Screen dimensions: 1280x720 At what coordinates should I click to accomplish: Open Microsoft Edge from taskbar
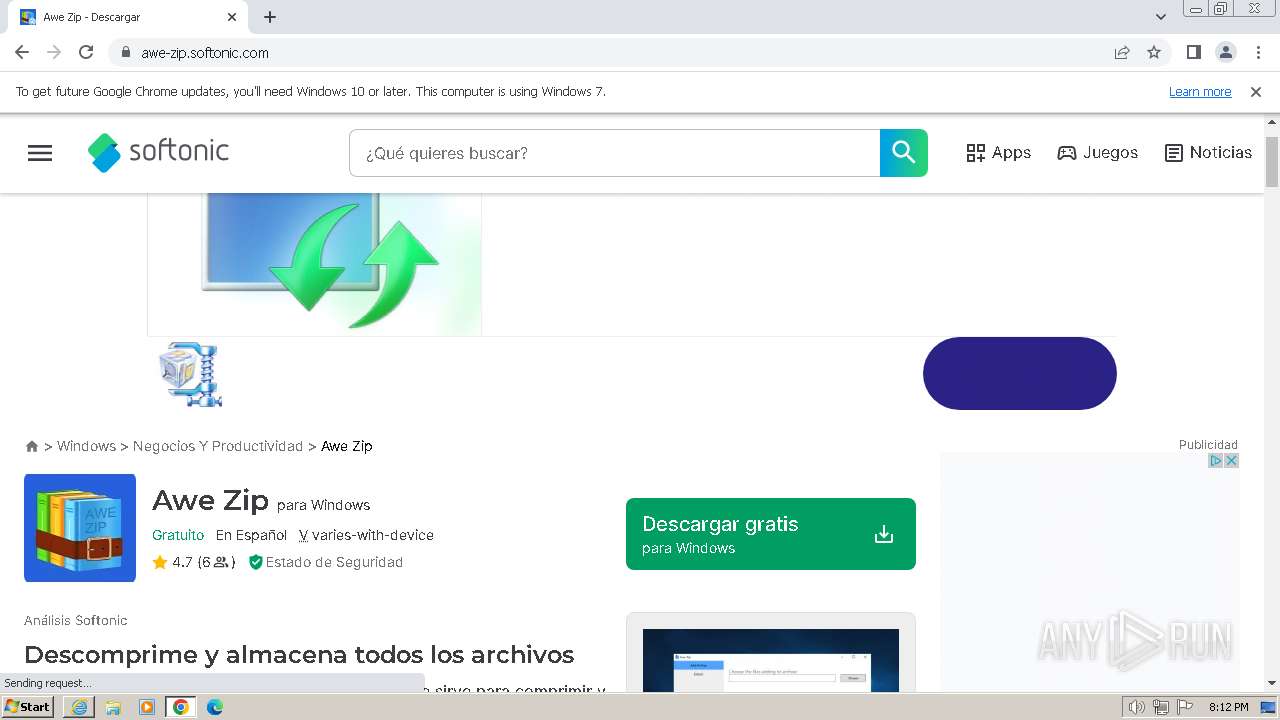(x=215, y=707)
